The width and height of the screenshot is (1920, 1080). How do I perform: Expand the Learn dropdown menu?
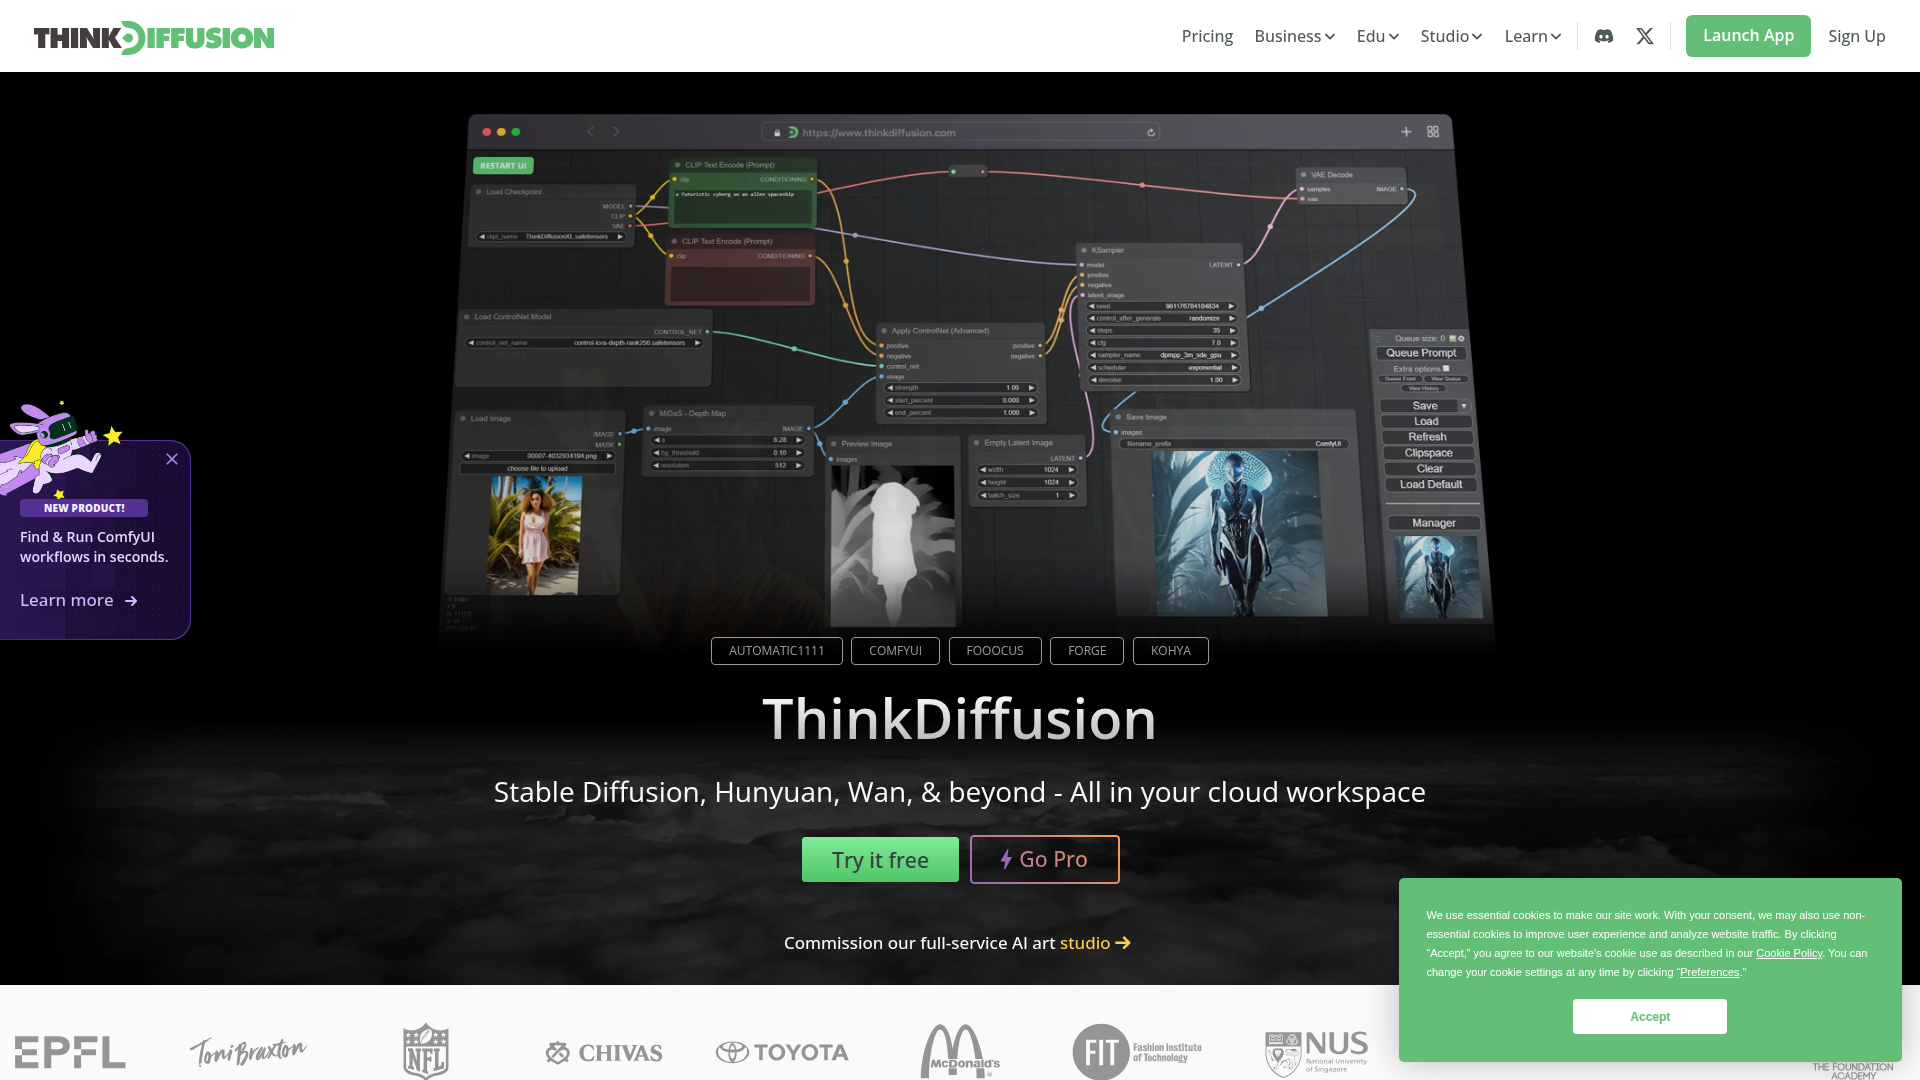1533,36
